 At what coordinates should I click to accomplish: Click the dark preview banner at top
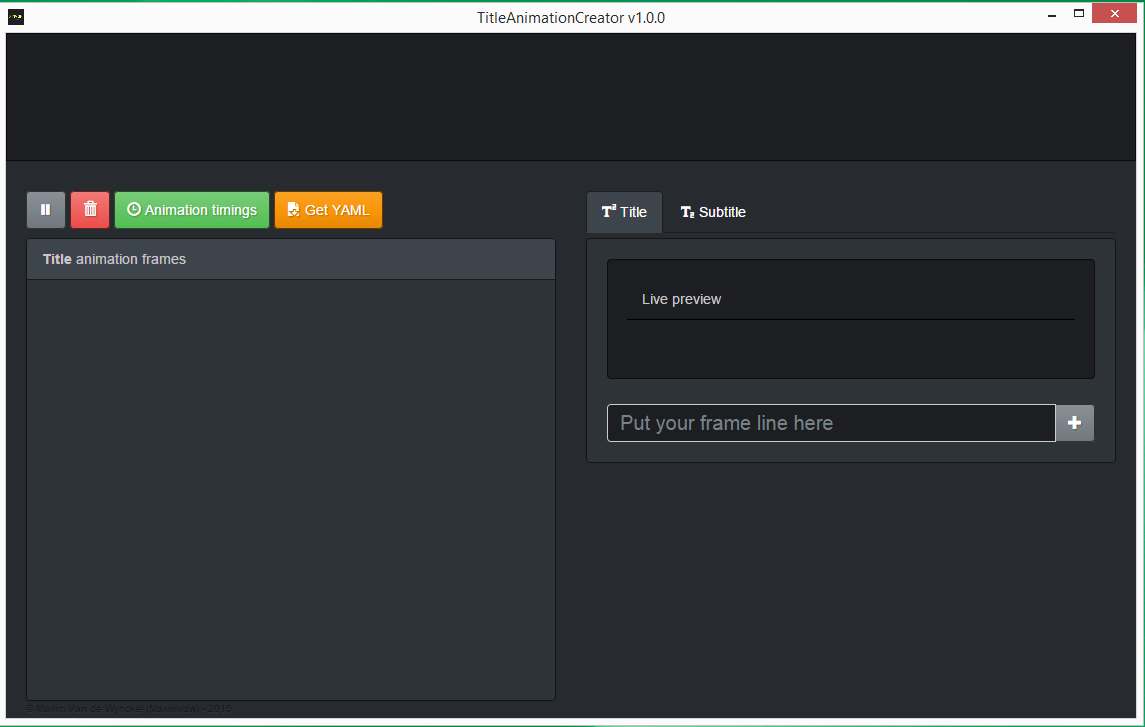(x=571, y=96)
